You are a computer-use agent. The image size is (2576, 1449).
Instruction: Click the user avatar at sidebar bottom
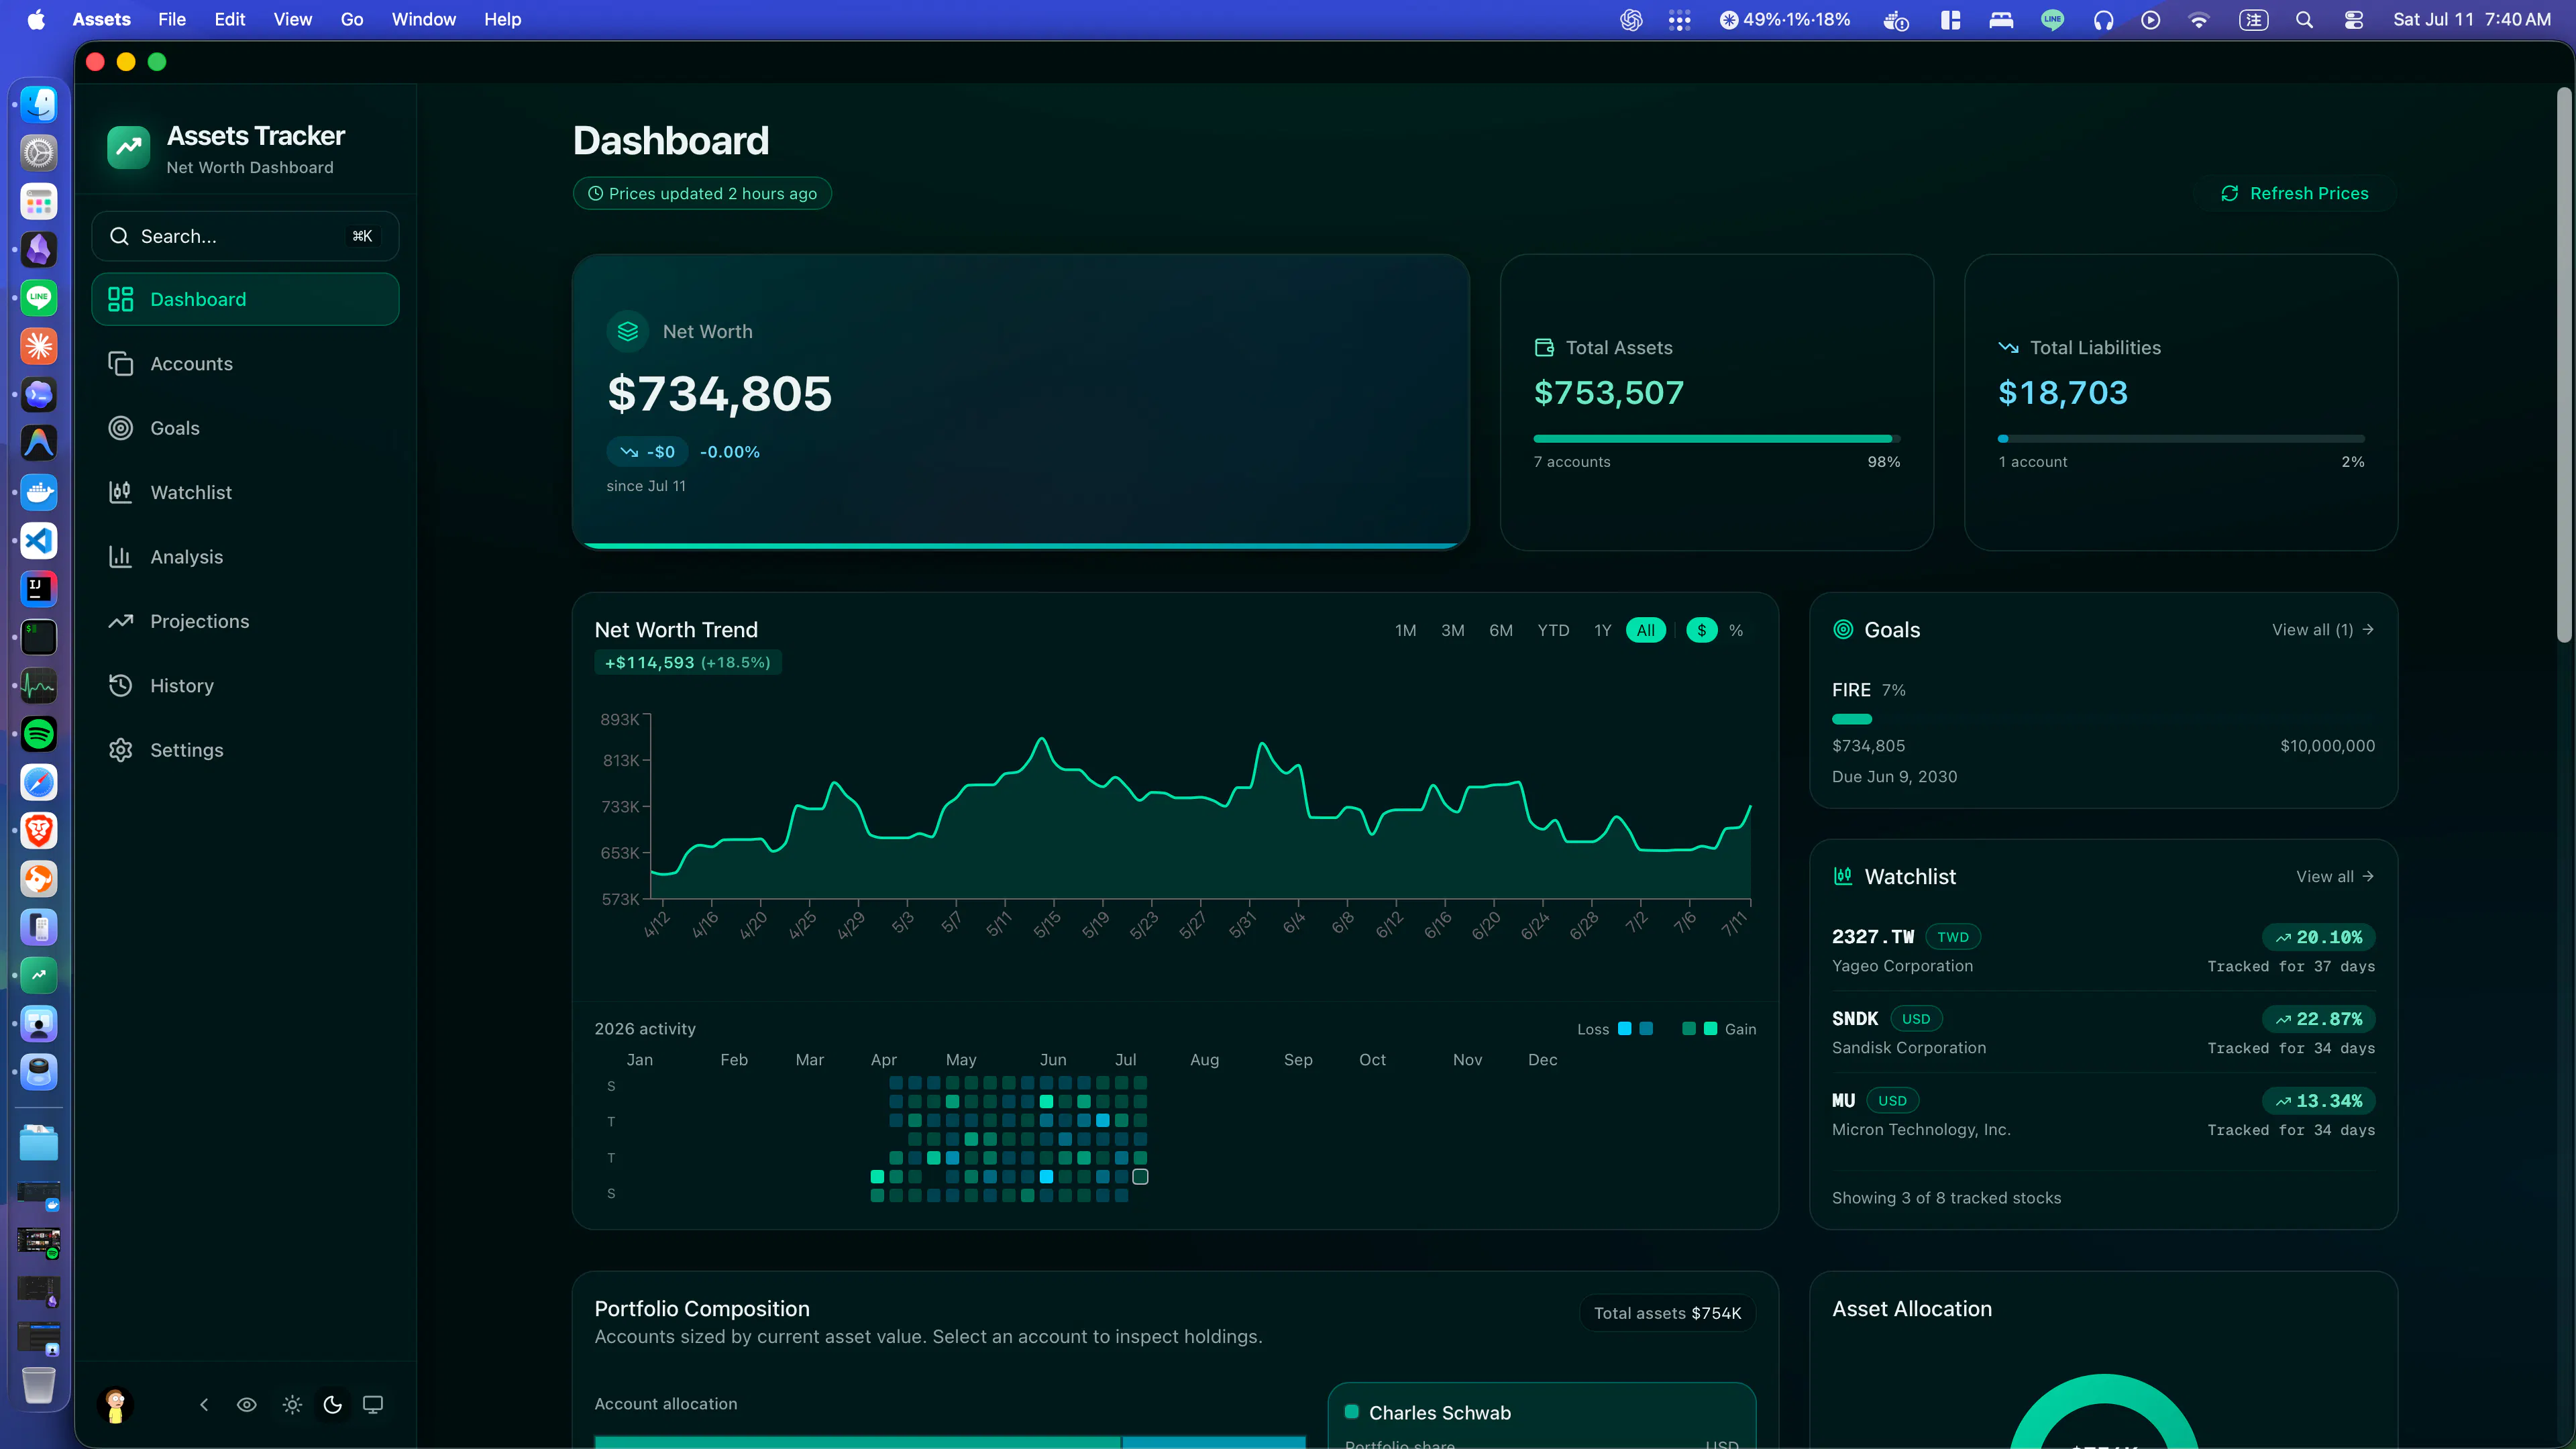(x=115, y=1405)
